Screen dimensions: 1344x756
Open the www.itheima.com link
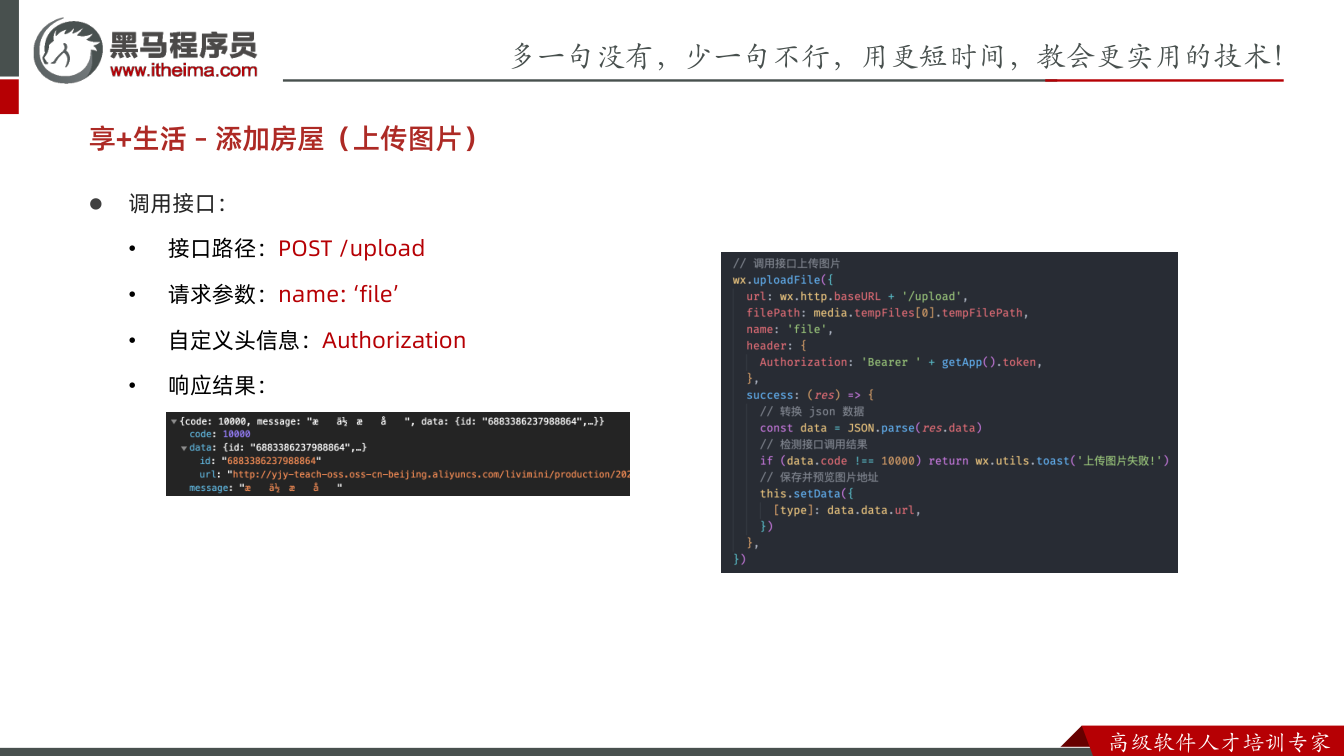(x=183, y=70)
